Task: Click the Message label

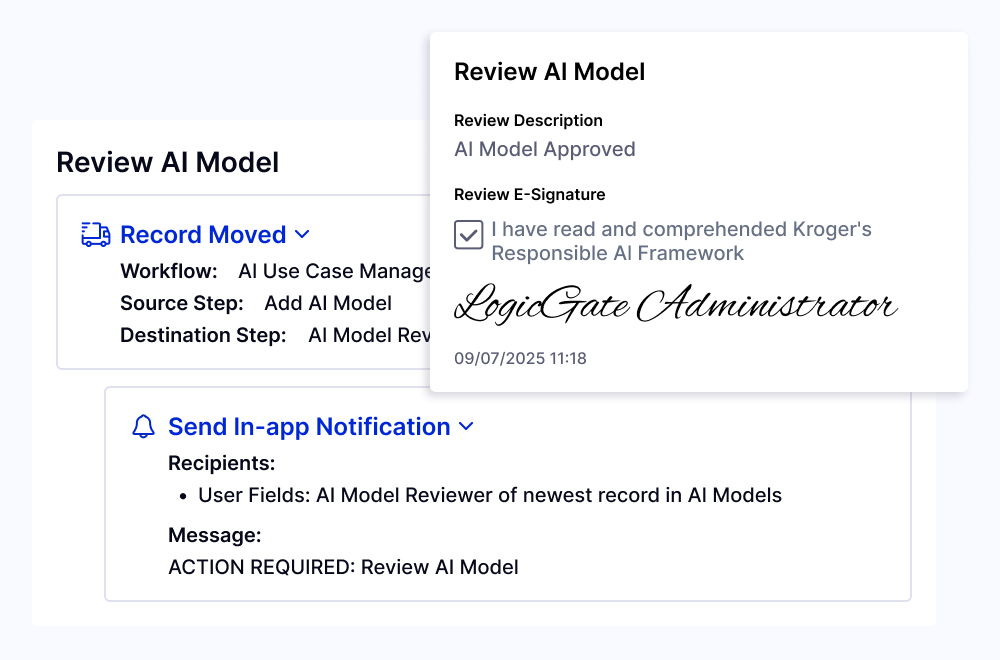Action: (x=214, y=535)
